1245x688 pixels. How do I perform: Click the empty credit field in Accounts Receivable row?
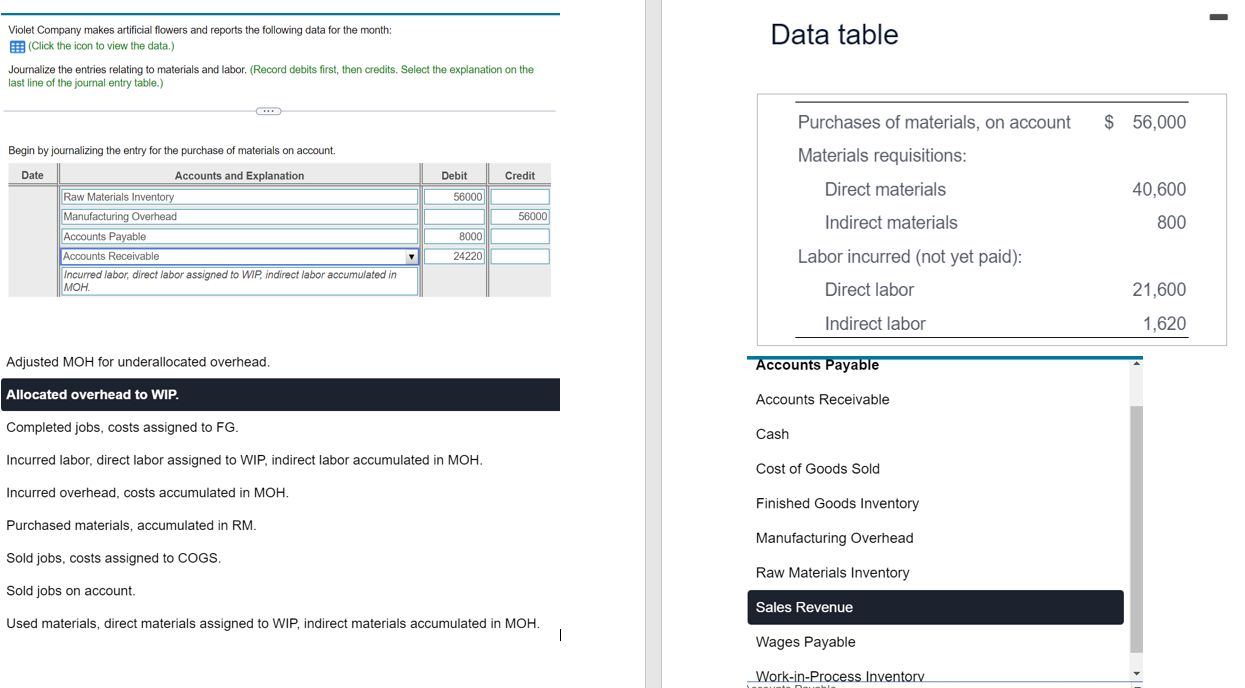pos(520,257)
